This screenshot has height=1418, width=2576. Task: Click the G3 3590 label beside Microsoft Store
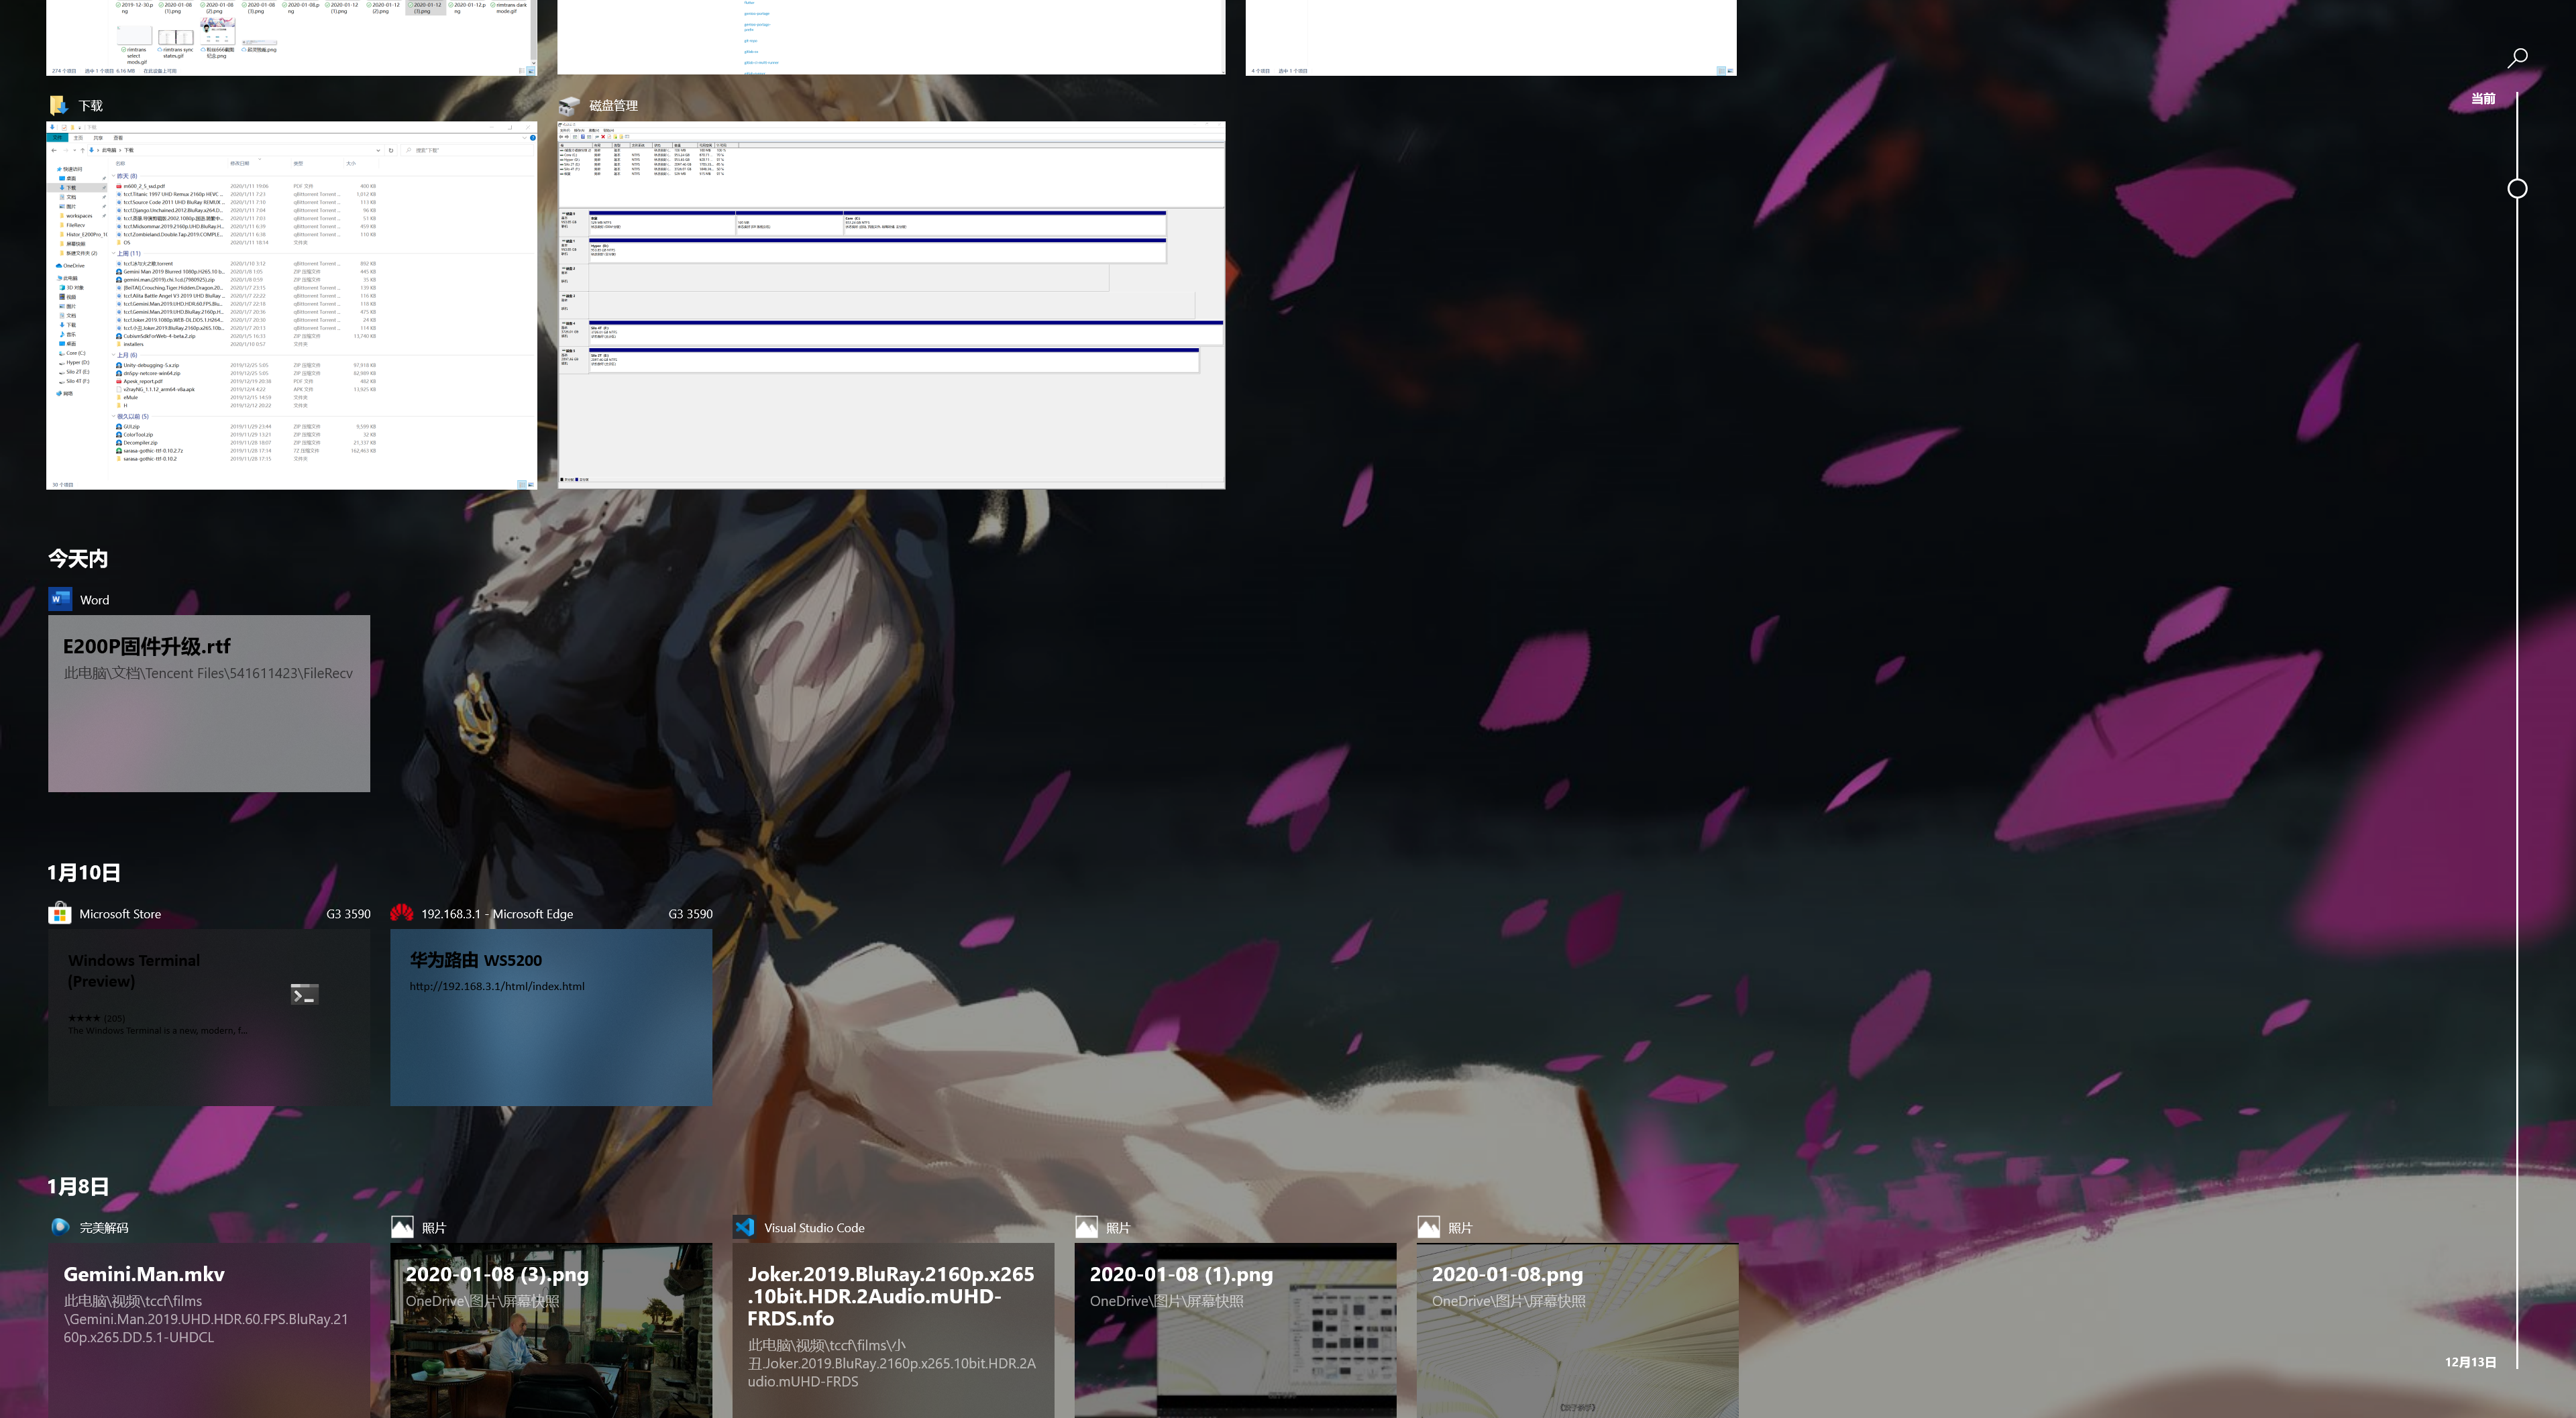[348, 914]
